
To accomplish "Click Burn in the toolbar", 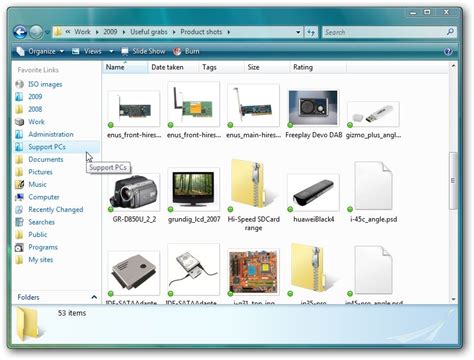I will [187, 51].
